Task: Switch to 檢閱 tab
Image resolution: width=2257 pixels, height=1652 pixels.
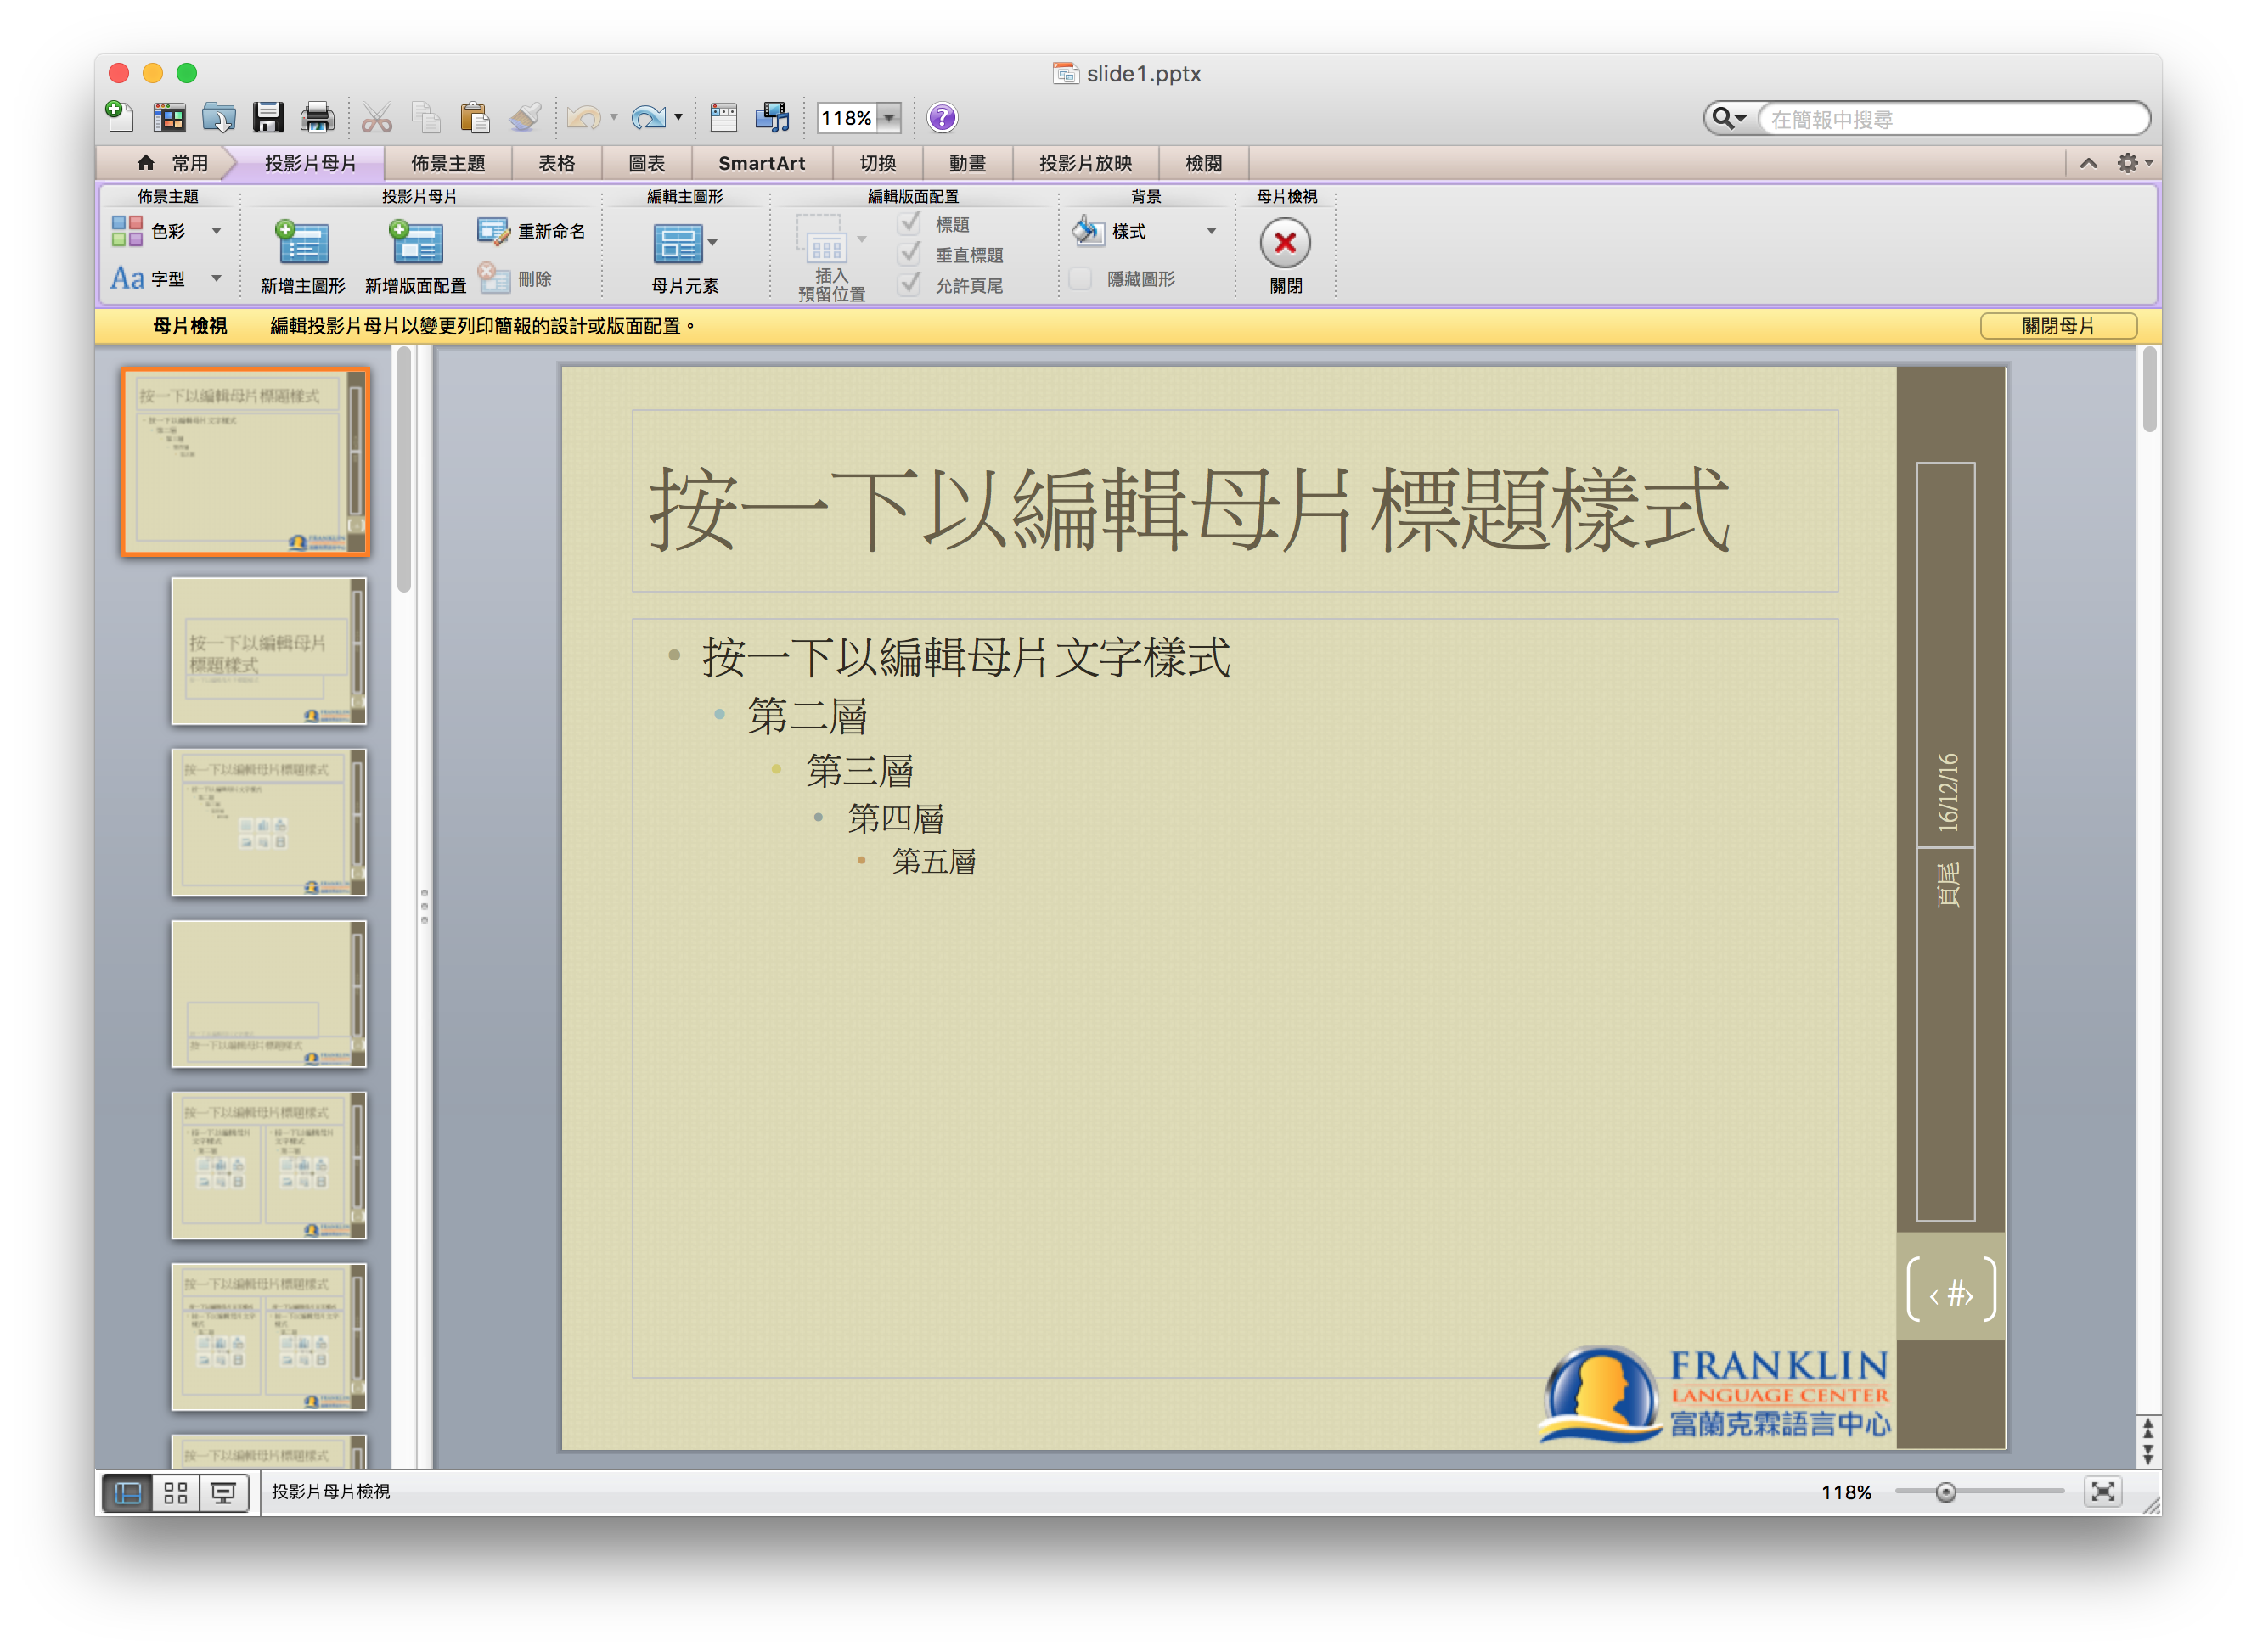Action: pos(1204,163)
